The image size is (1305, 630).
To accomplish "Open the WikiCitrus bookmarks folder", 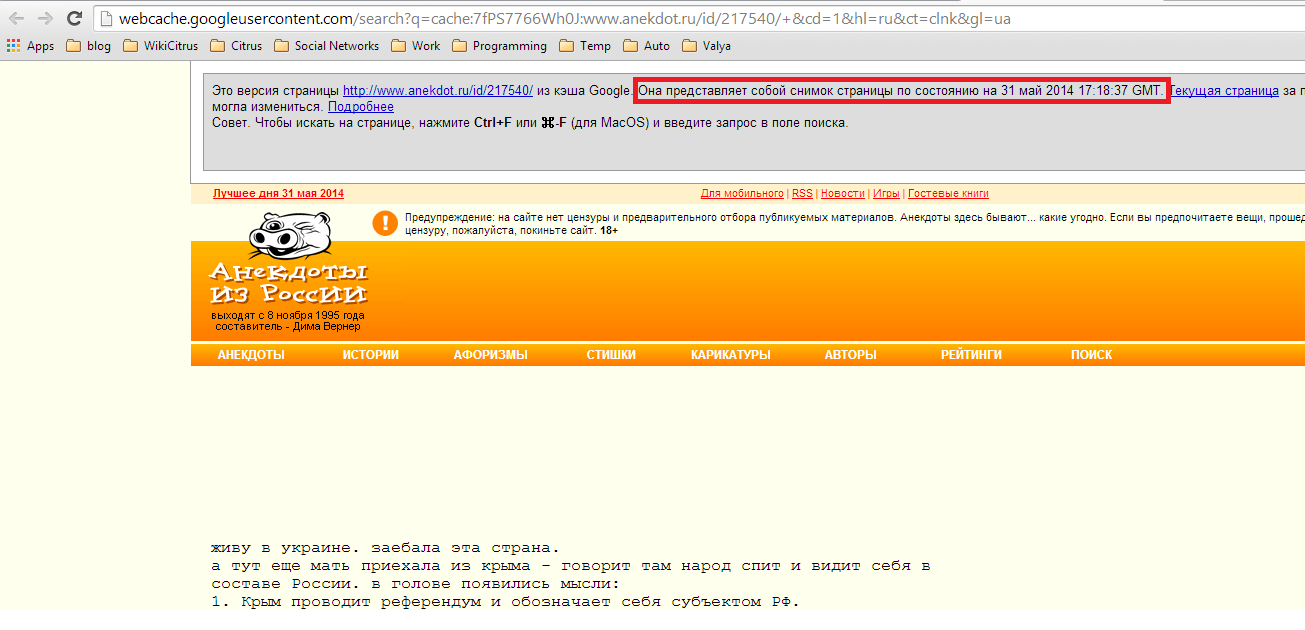I will (160, 46).
